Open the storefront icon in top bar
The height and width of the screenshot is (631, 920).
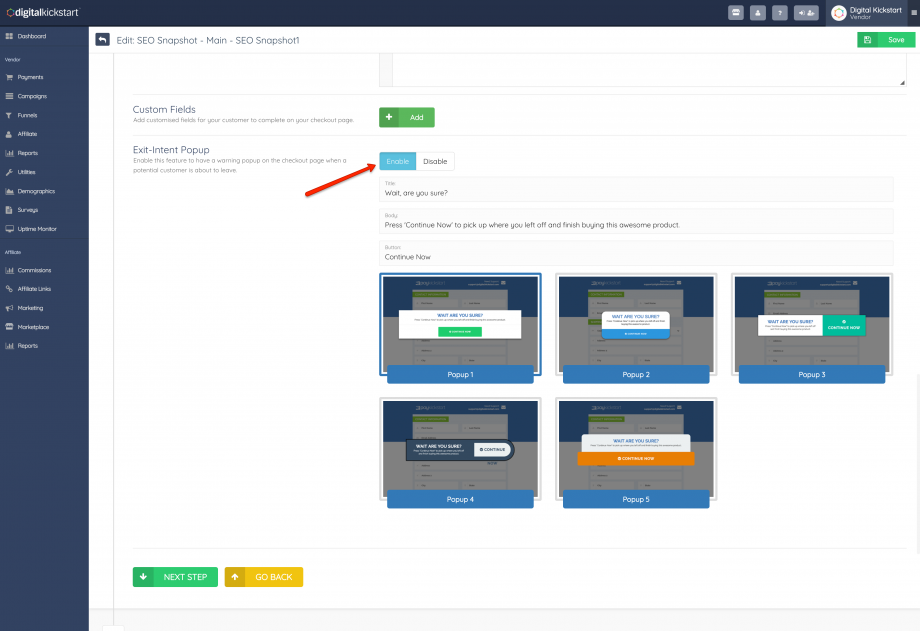point(736,13)
